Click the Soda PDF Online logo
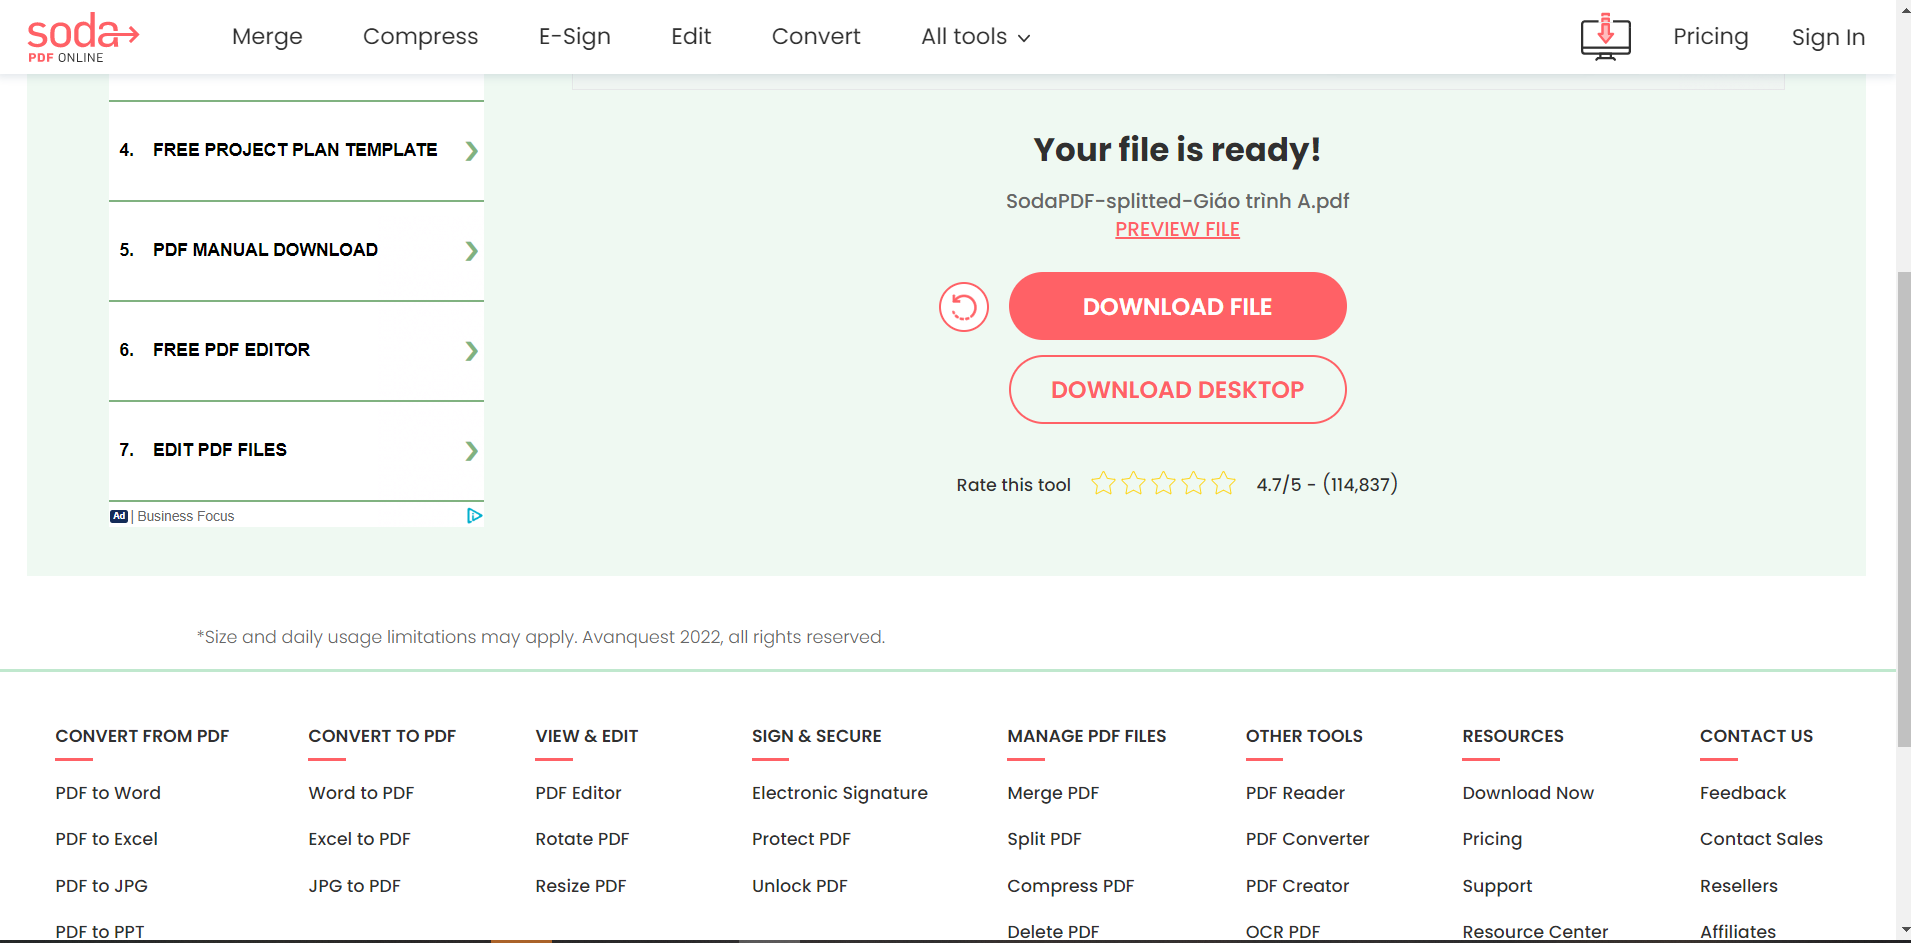 83,37
